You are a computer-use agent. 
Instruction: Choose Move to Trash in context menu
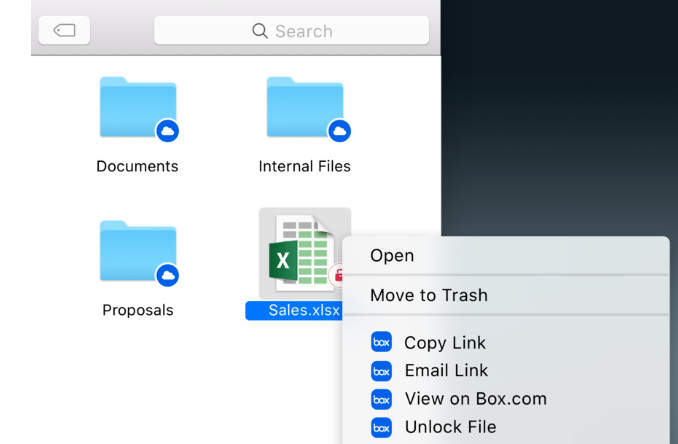coord(429,295)
